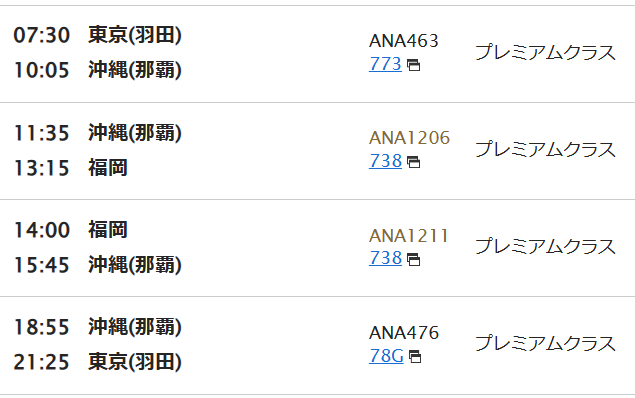Click new-window icon beside ANA1206's 738
Screen dimensions: 635x398
(413, 162)
